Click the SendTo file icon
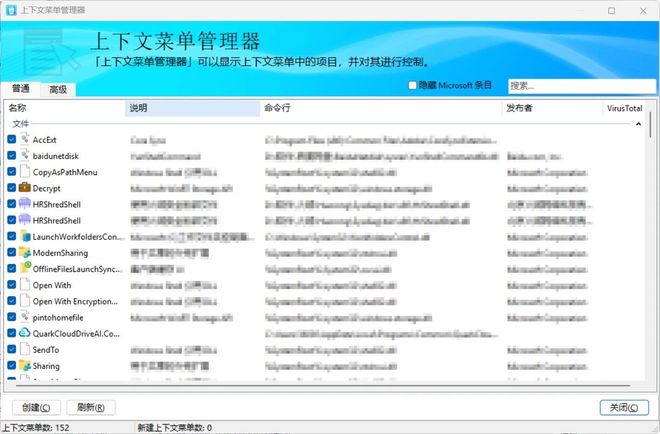Screen dimensions: 660x434 25,349
